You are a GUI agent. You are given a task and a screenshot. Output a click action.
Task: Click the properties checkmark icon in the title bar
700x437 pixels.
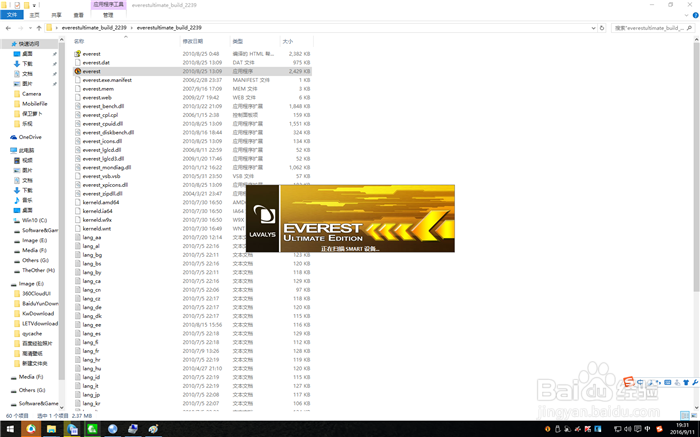pos(17,5)
